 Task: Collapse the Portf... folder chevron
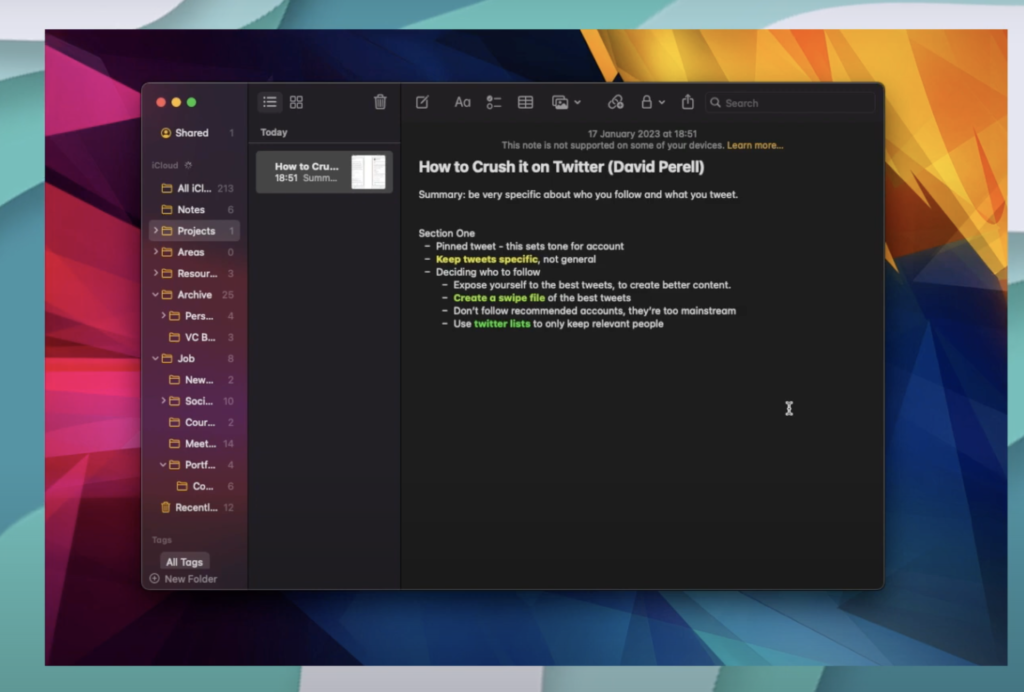[x=163, y=465]
